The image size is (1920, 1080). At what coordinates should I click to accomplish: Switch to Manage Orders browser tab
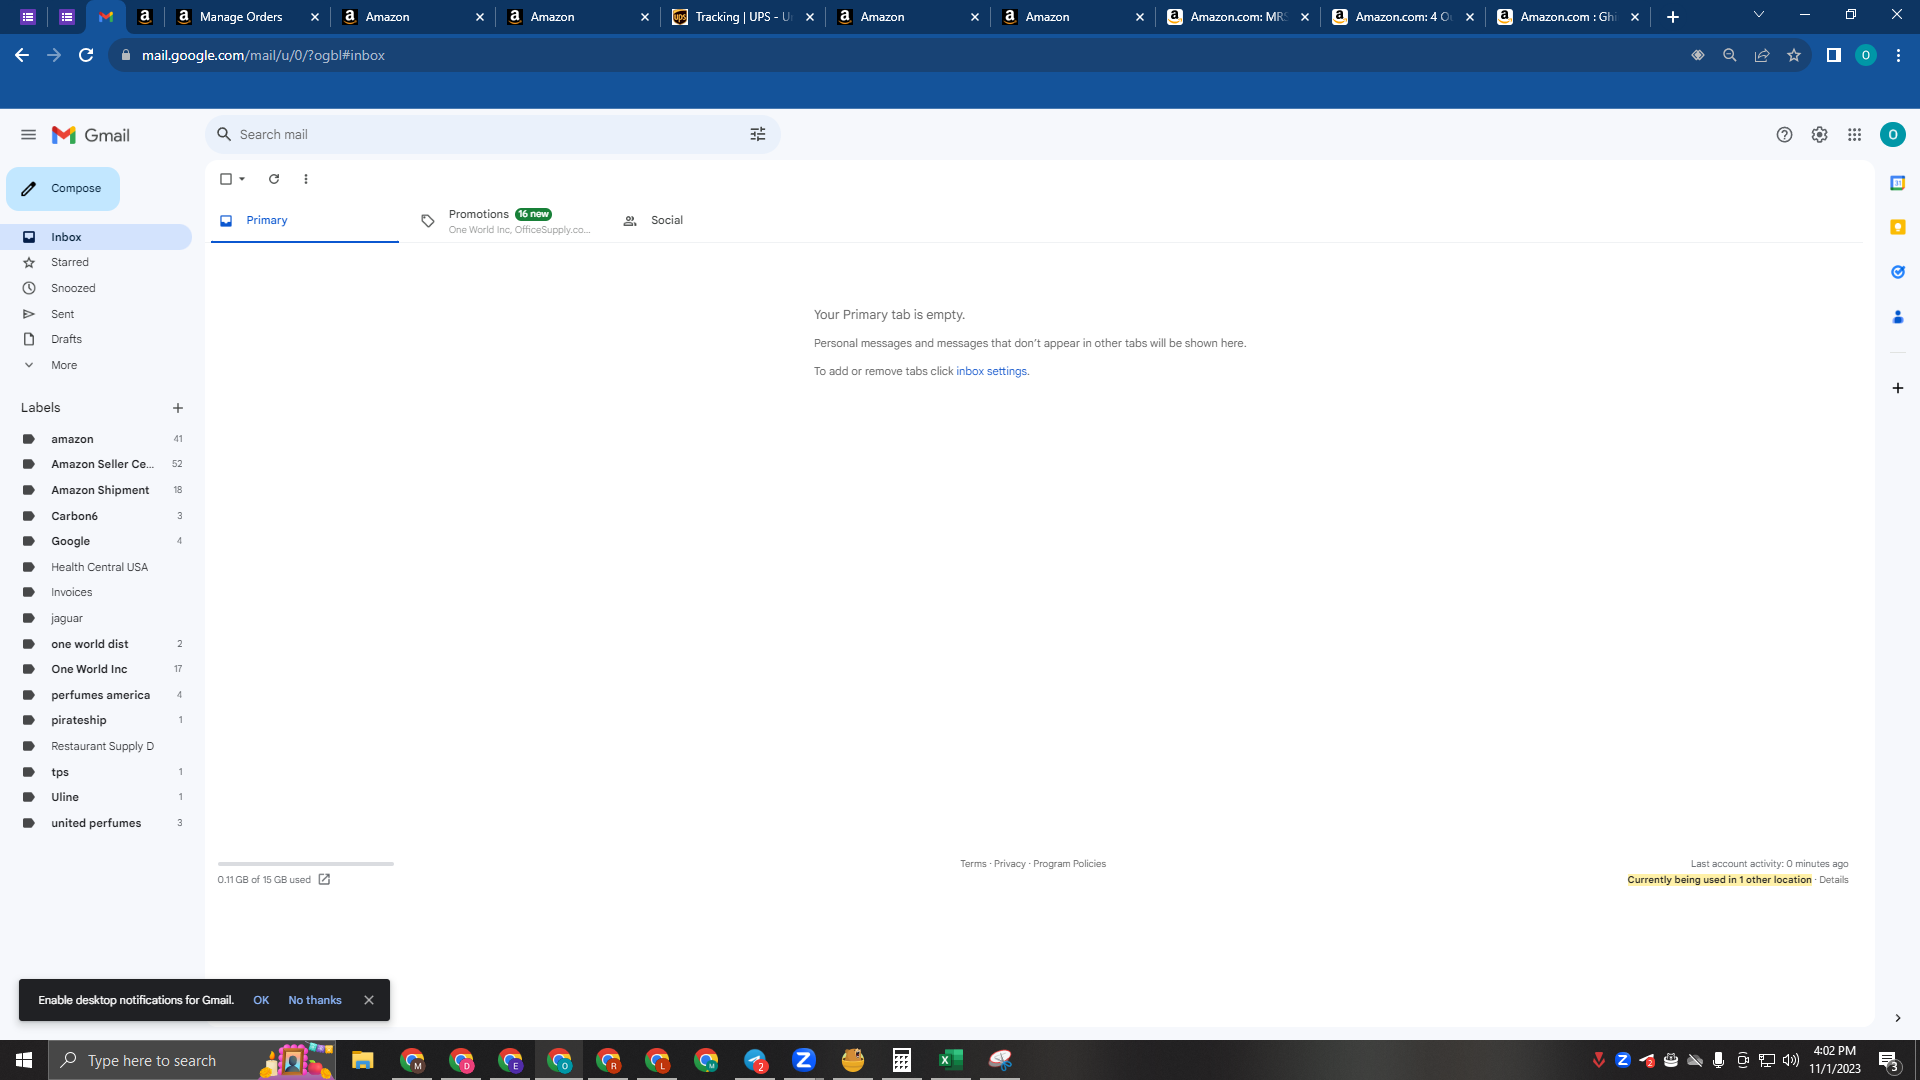pos(247,17)
